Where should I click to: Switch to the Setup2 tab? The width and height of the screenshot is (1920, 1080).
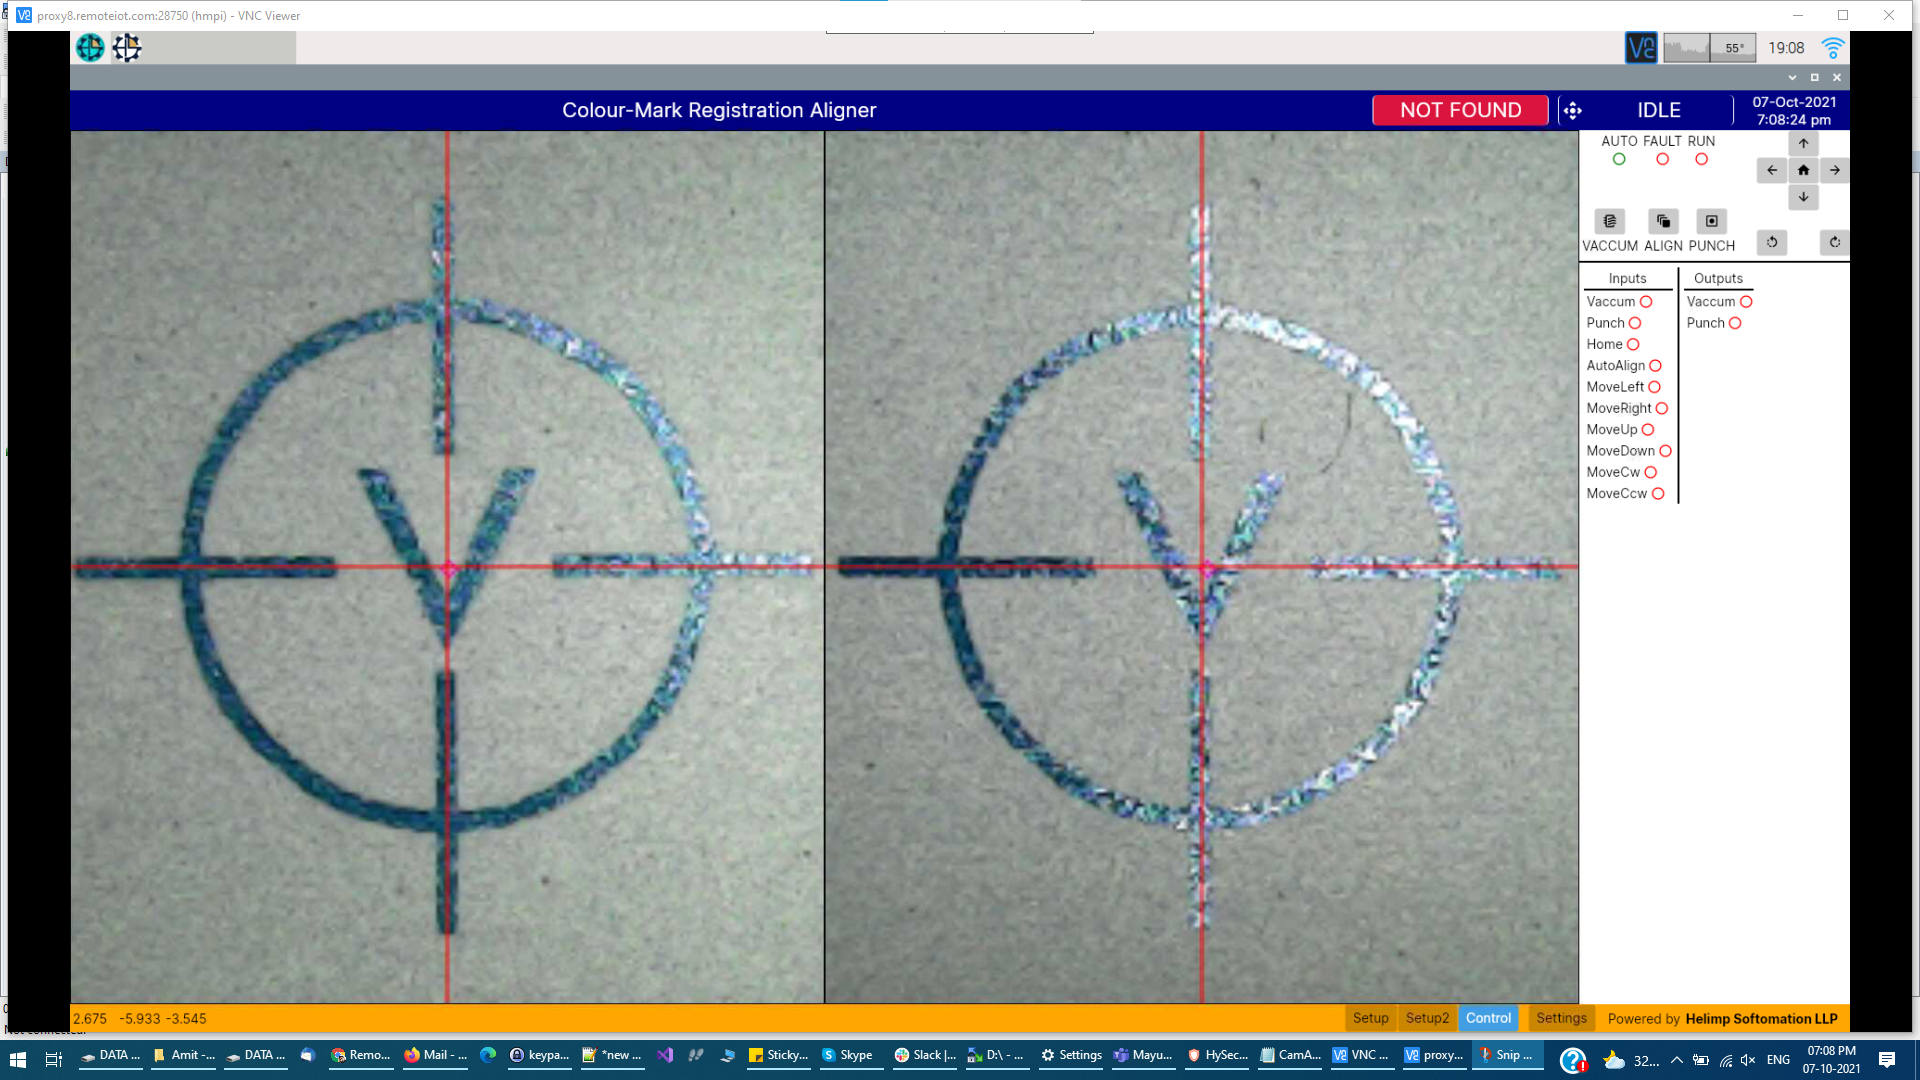tap(1427, 1018)
